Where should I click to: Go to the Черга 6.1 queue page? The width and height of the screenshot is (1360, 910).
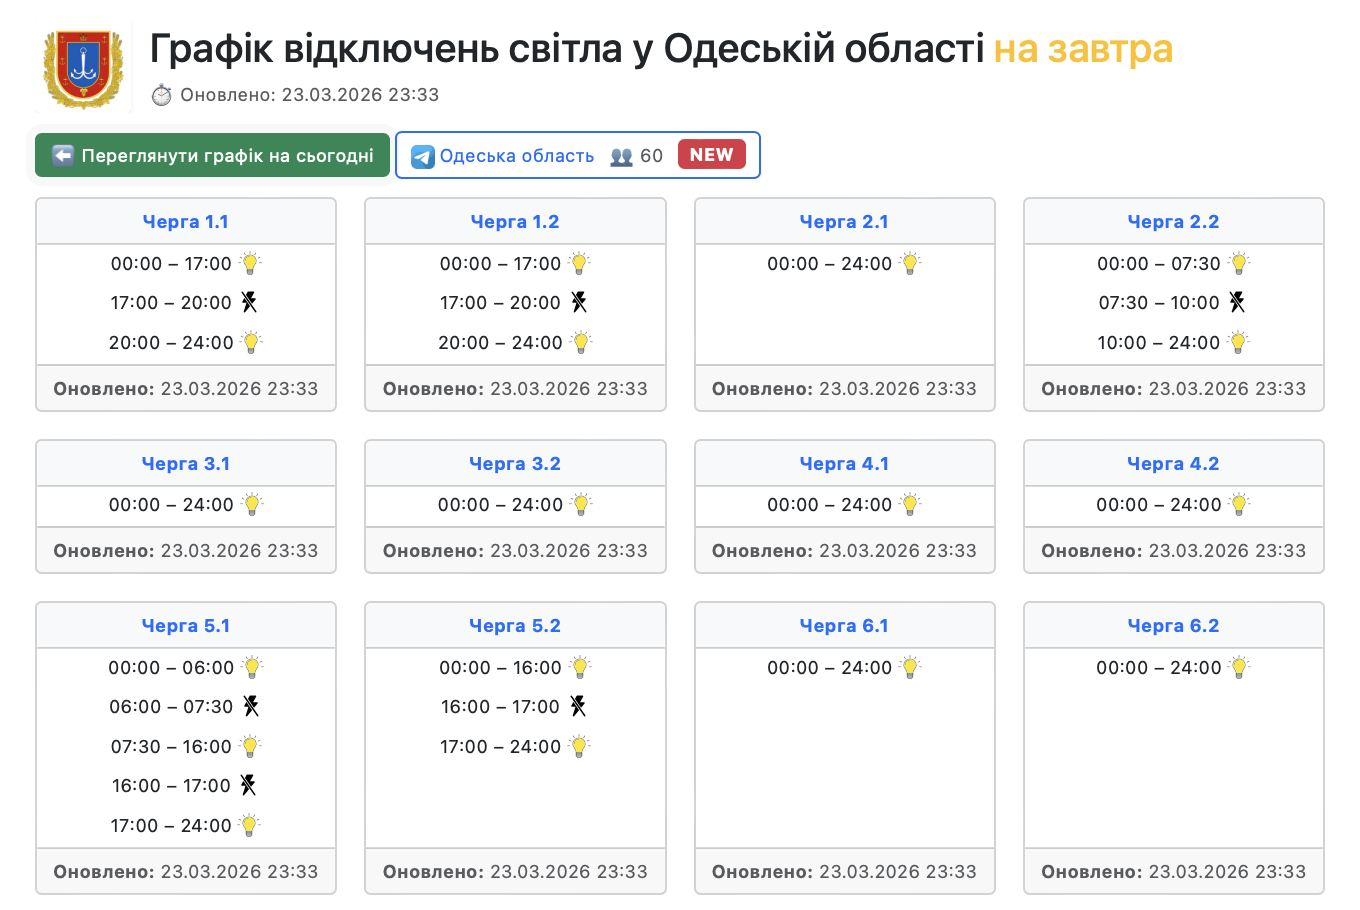coord(844,626)
